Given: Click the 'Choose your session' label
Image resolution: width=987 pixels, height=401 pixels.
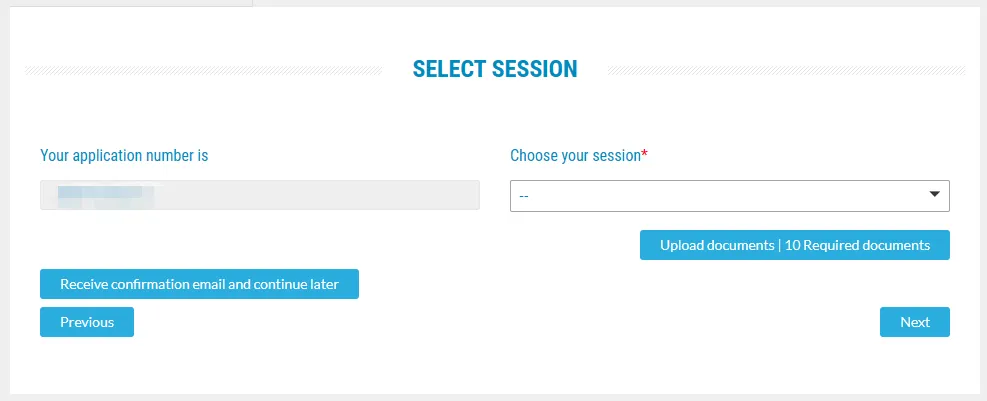Looking at the screenshot, I should (575, 156).
